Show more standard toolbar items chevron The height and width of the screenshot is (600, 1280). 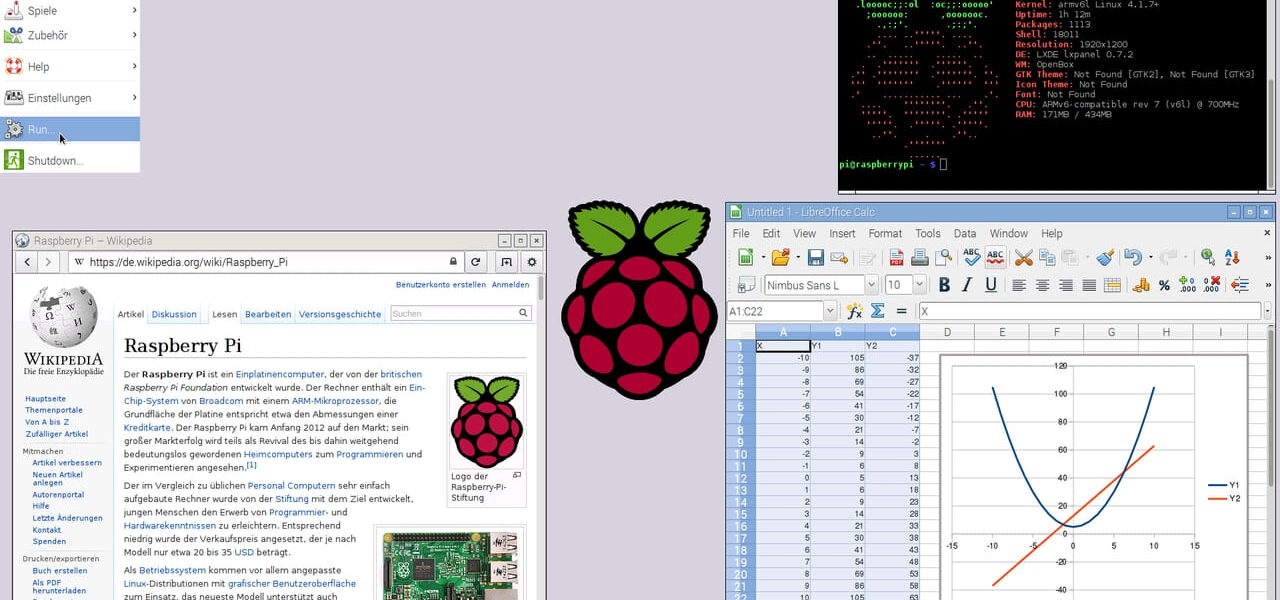1269,257
